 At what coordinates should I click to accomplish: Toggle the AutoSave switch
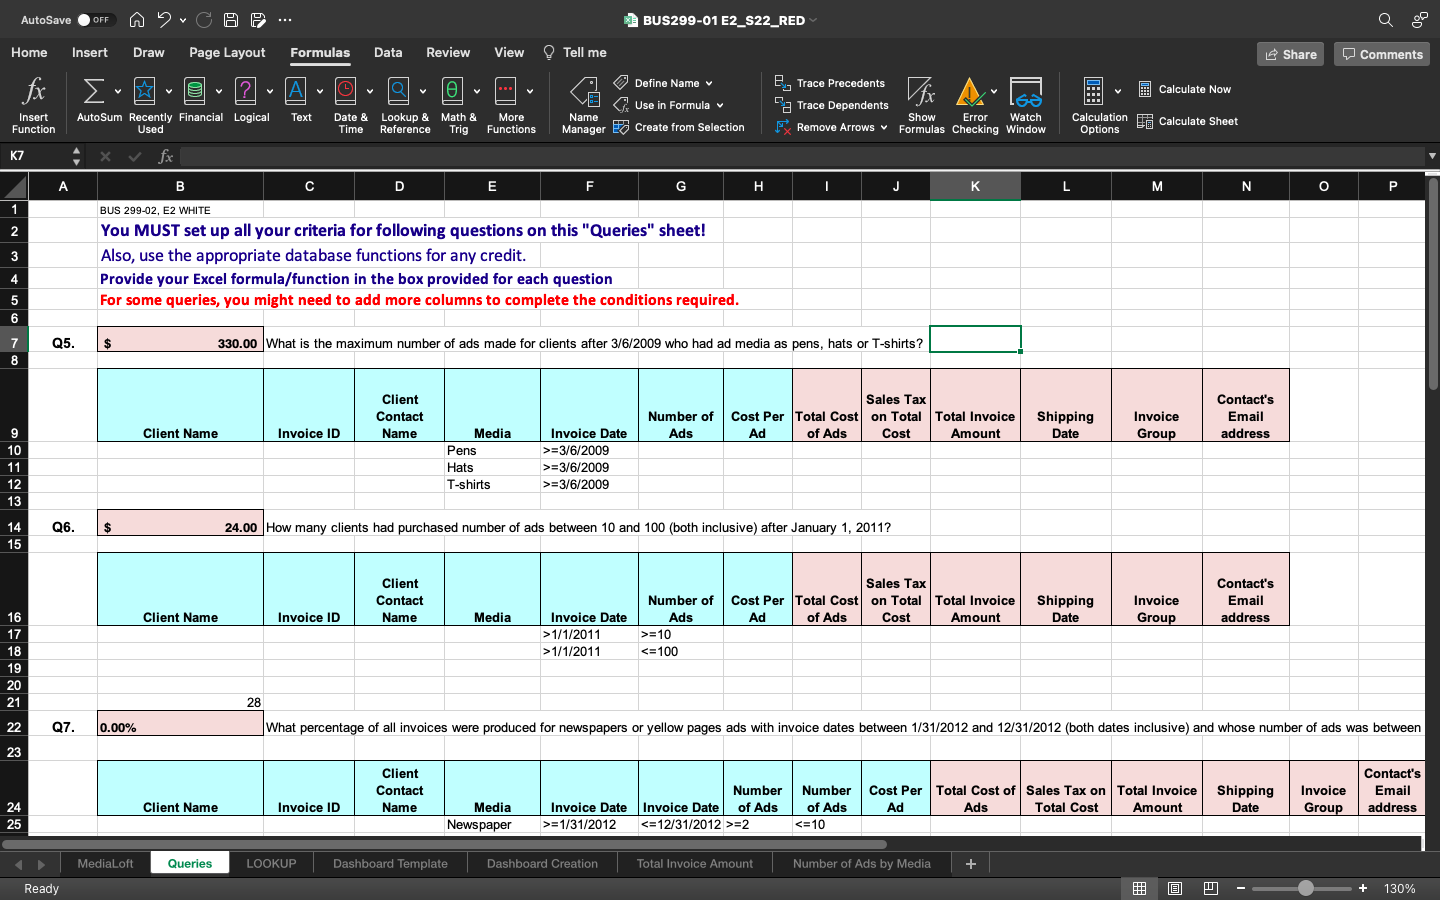pos(96,20)
